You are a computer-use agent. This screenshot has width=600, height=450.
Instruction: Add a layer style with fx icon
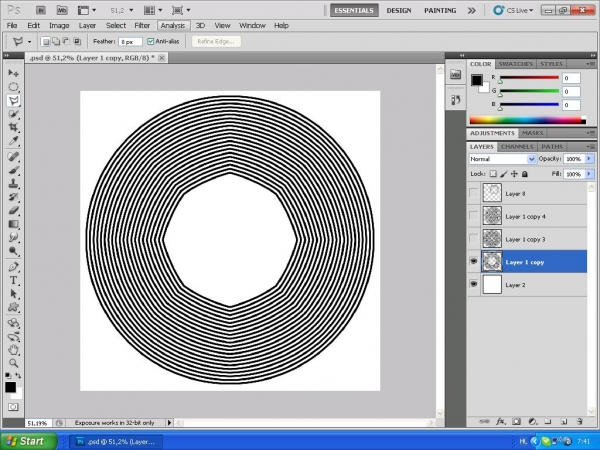[500, 421]
